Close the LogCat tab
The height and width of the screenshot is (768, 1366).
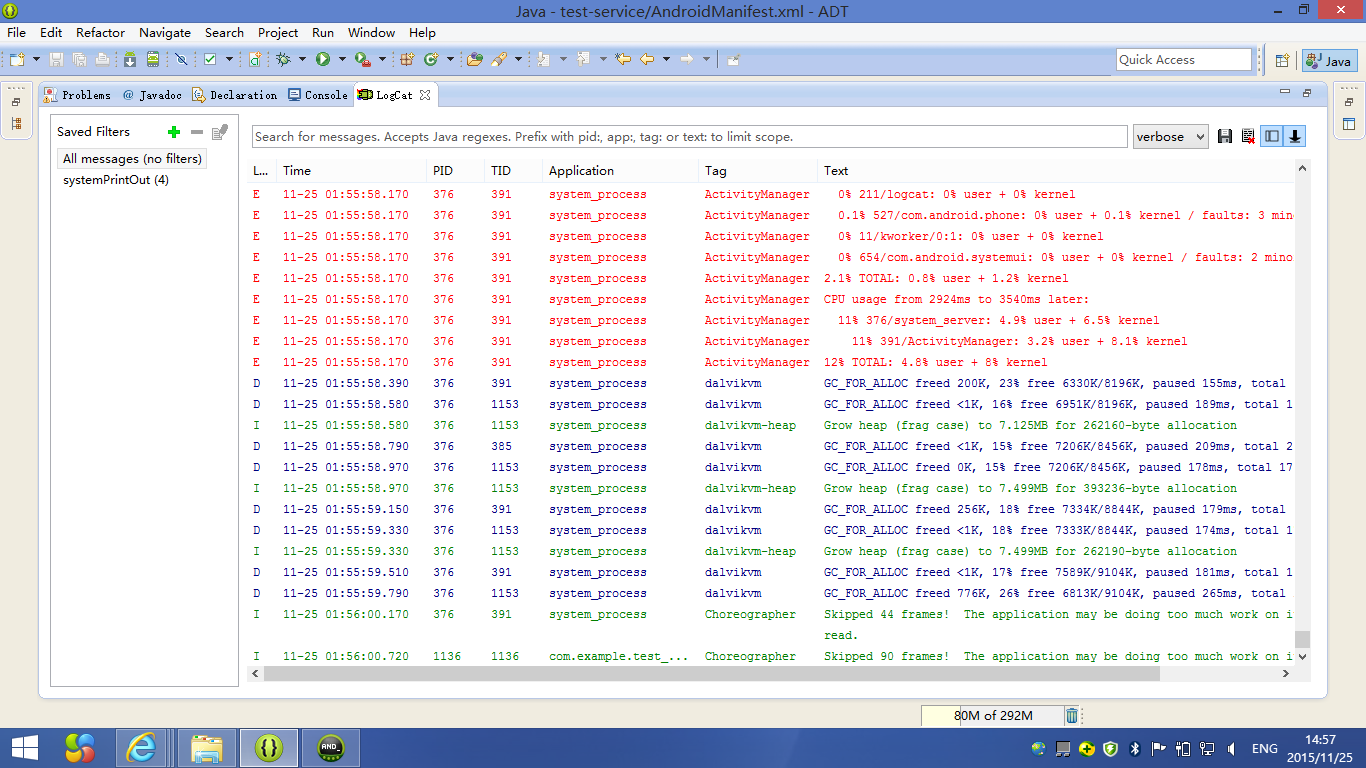[425, 95]
